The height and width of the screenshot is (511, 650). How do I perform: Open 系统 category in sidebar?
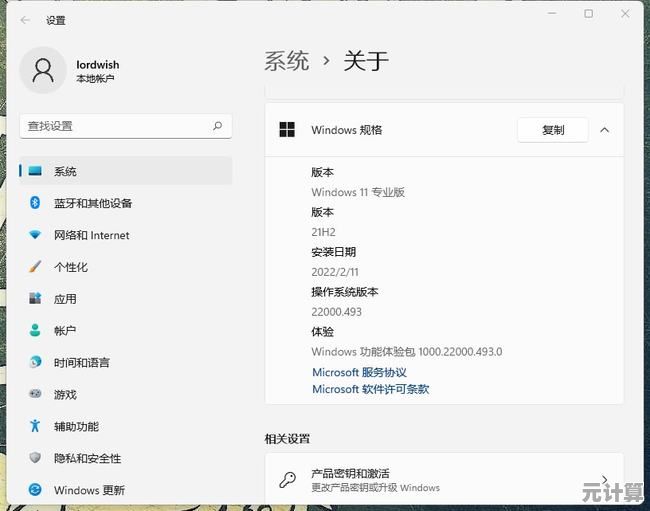click(126, 171)
